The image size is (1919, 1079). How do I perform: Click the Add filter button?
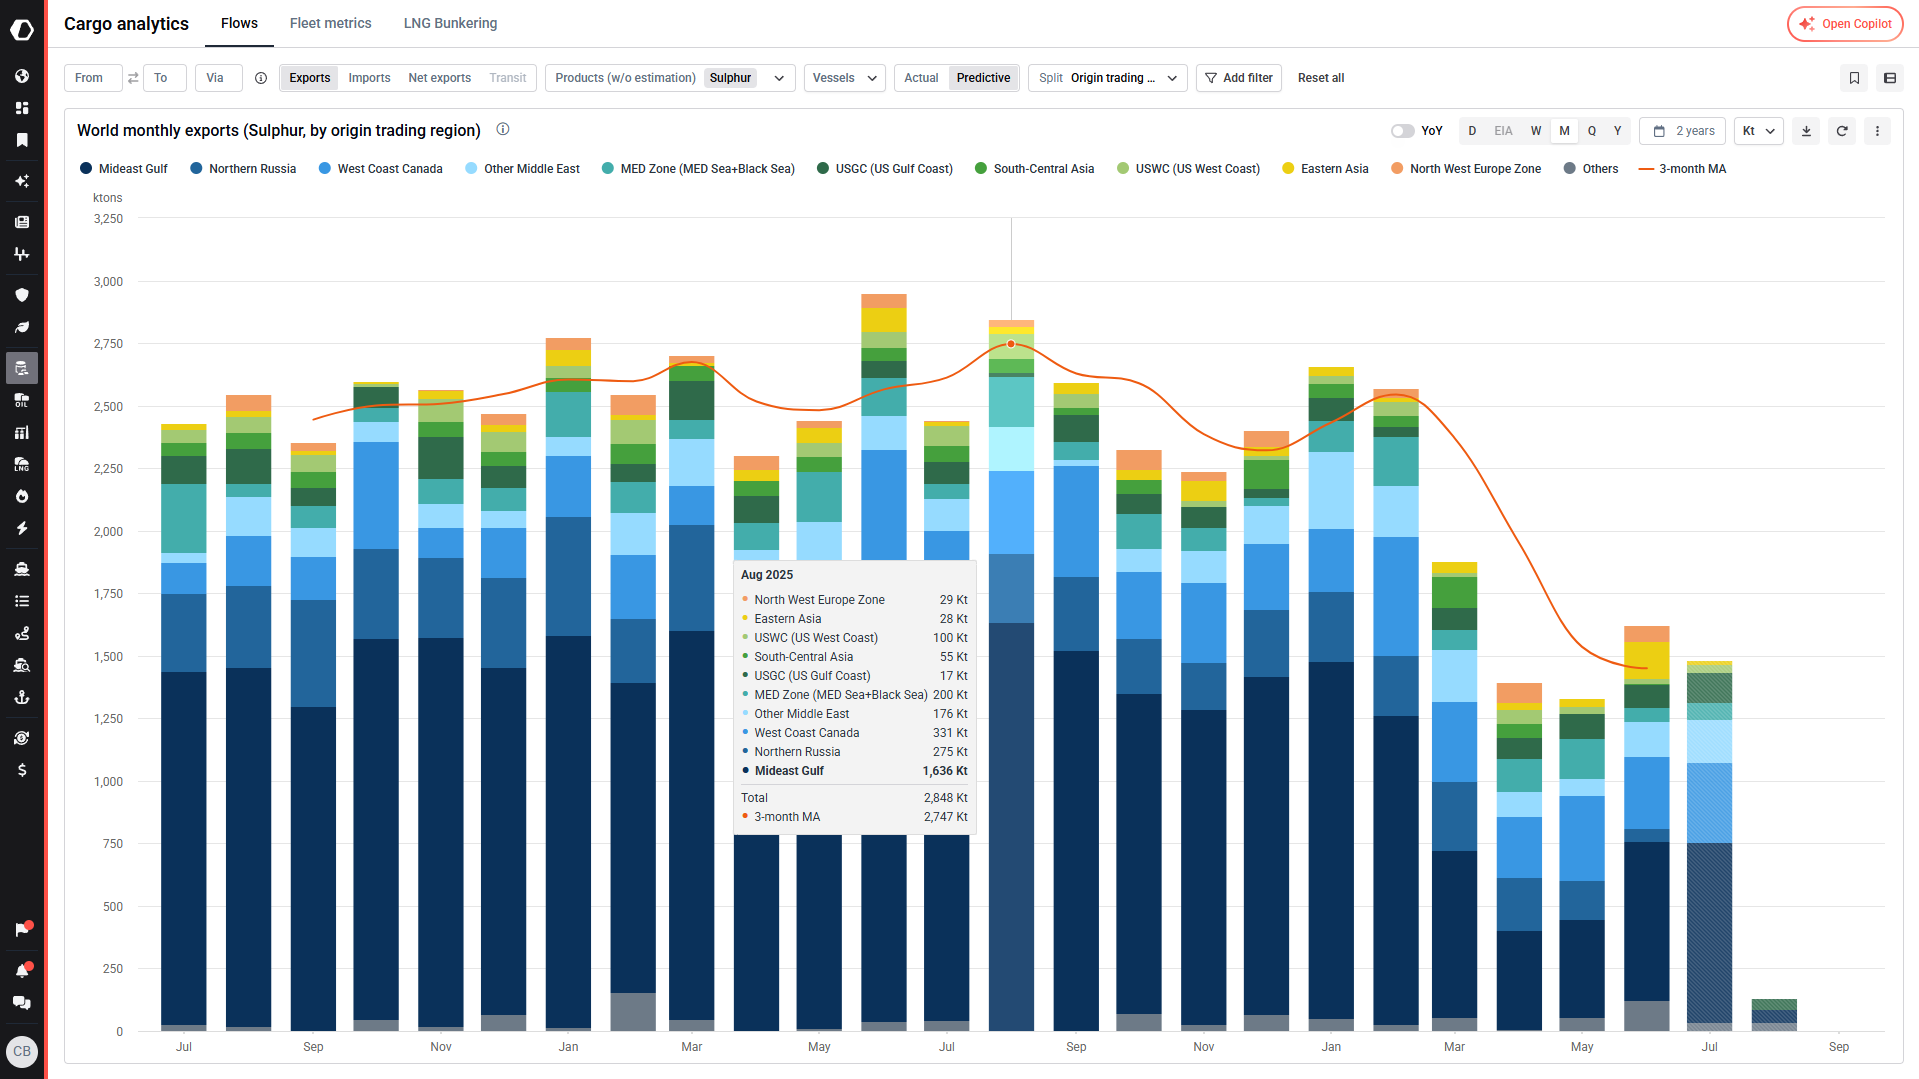(x=1239, y=78)
